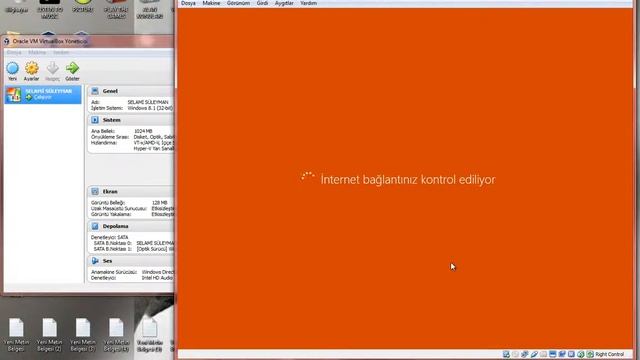Screen dimensions: 640x360
Task: Click the Sistem section icon
Action: (95, 120)
